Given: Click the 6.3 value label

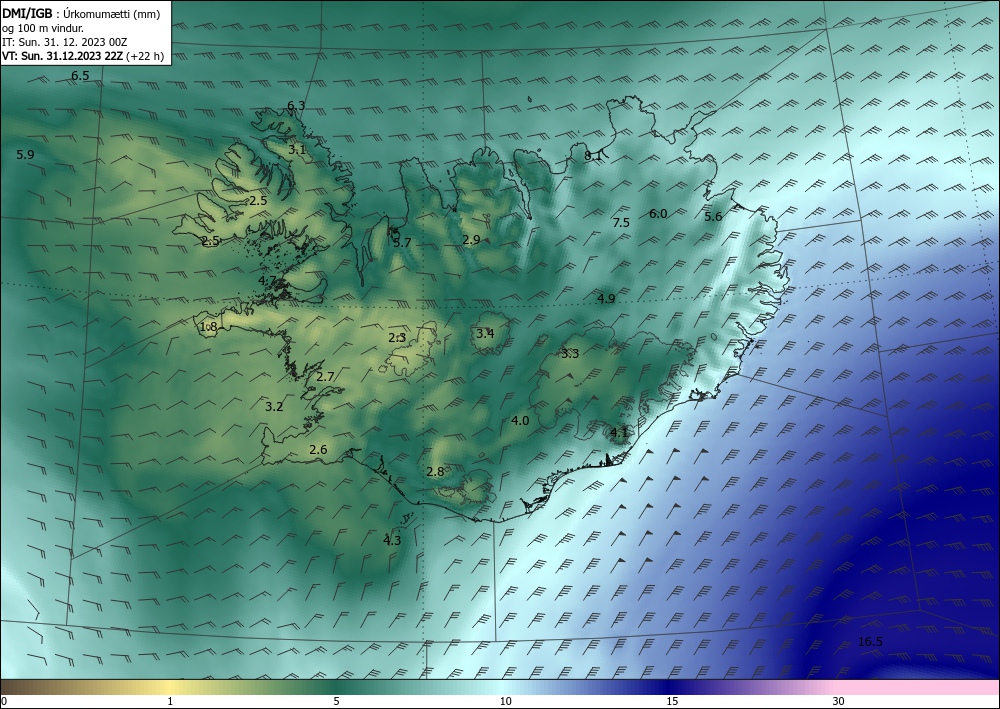Looking at the screenshot, I should [x=296, y=106].
